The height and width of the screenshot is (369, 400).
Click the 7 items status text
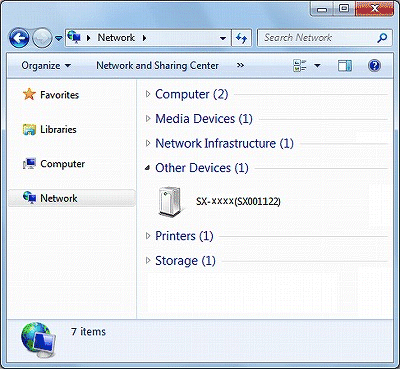(x=88, y=332)
